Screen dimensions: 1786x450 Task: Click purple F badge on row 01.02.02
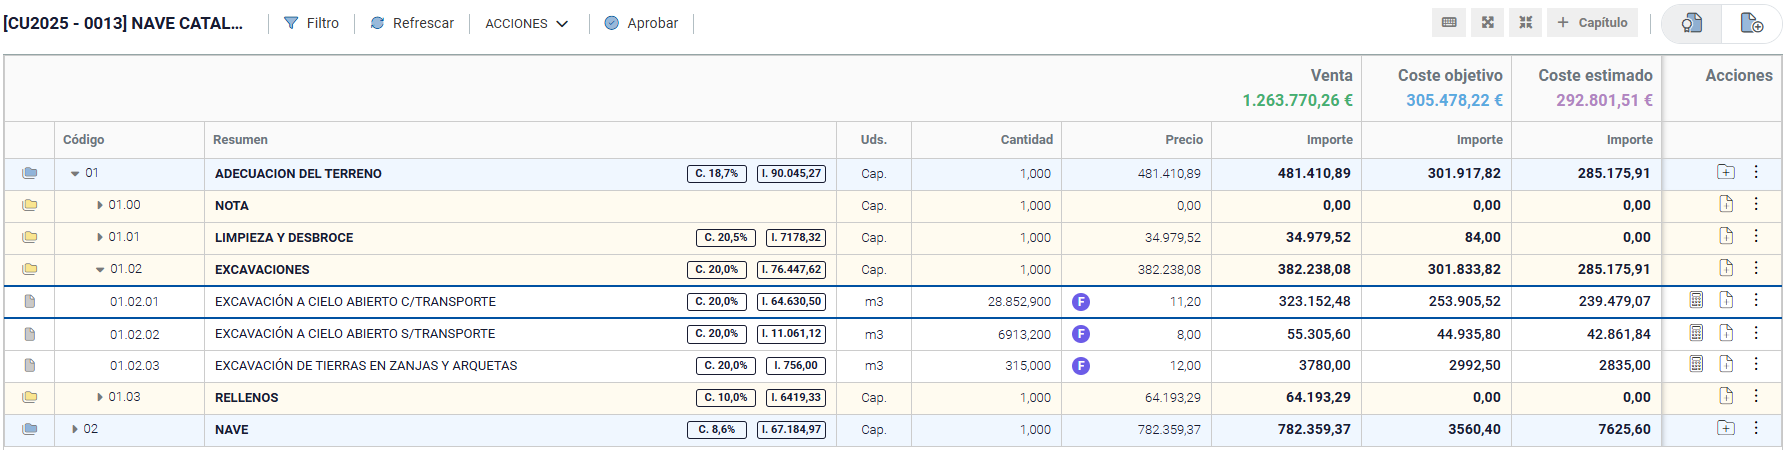click(x=1081, y=334)
